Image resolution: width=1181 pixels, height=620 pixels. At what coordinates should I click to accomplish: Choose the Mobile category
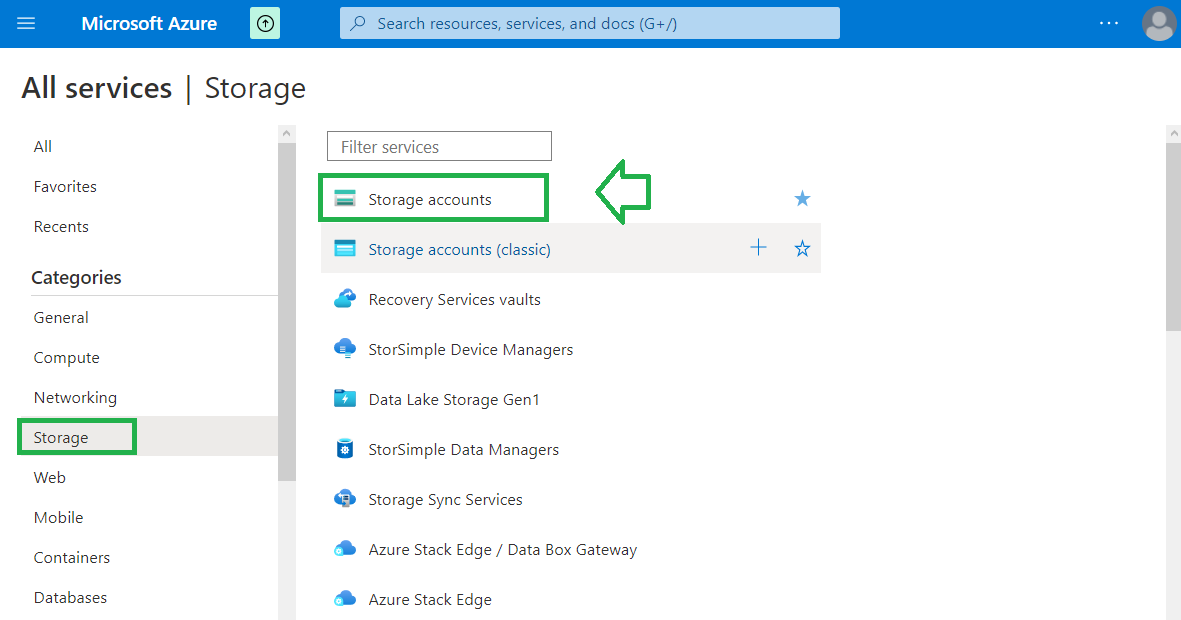[x=58, y=518]
